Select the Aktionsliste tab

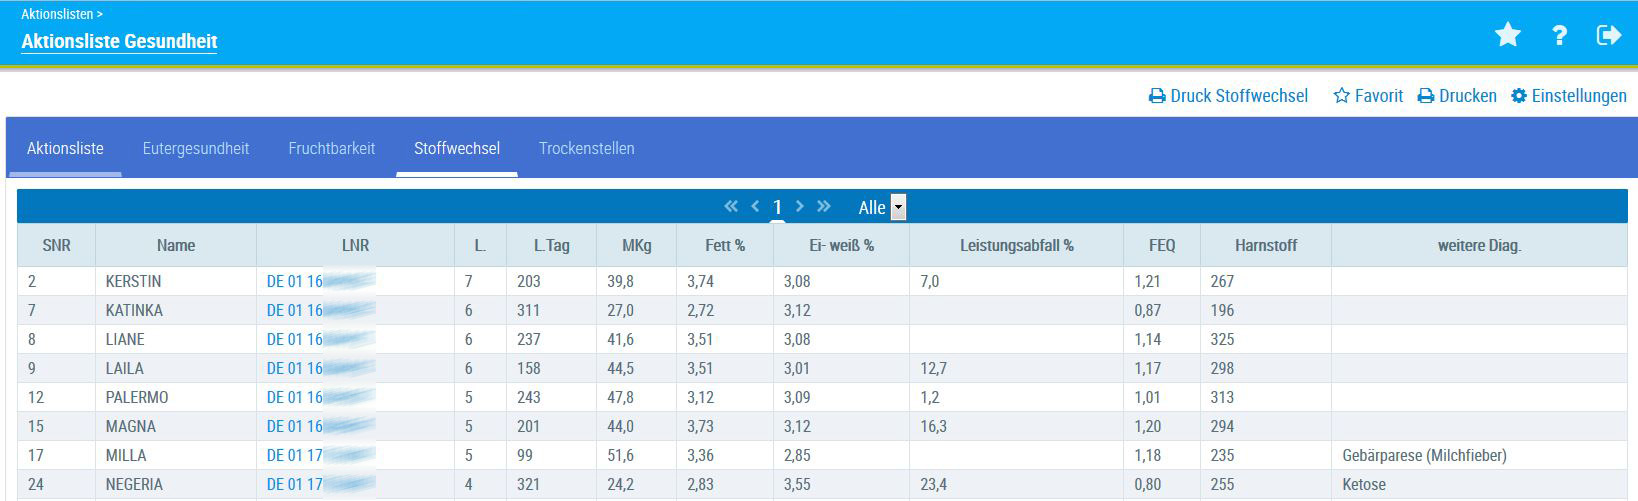point(65,148)
